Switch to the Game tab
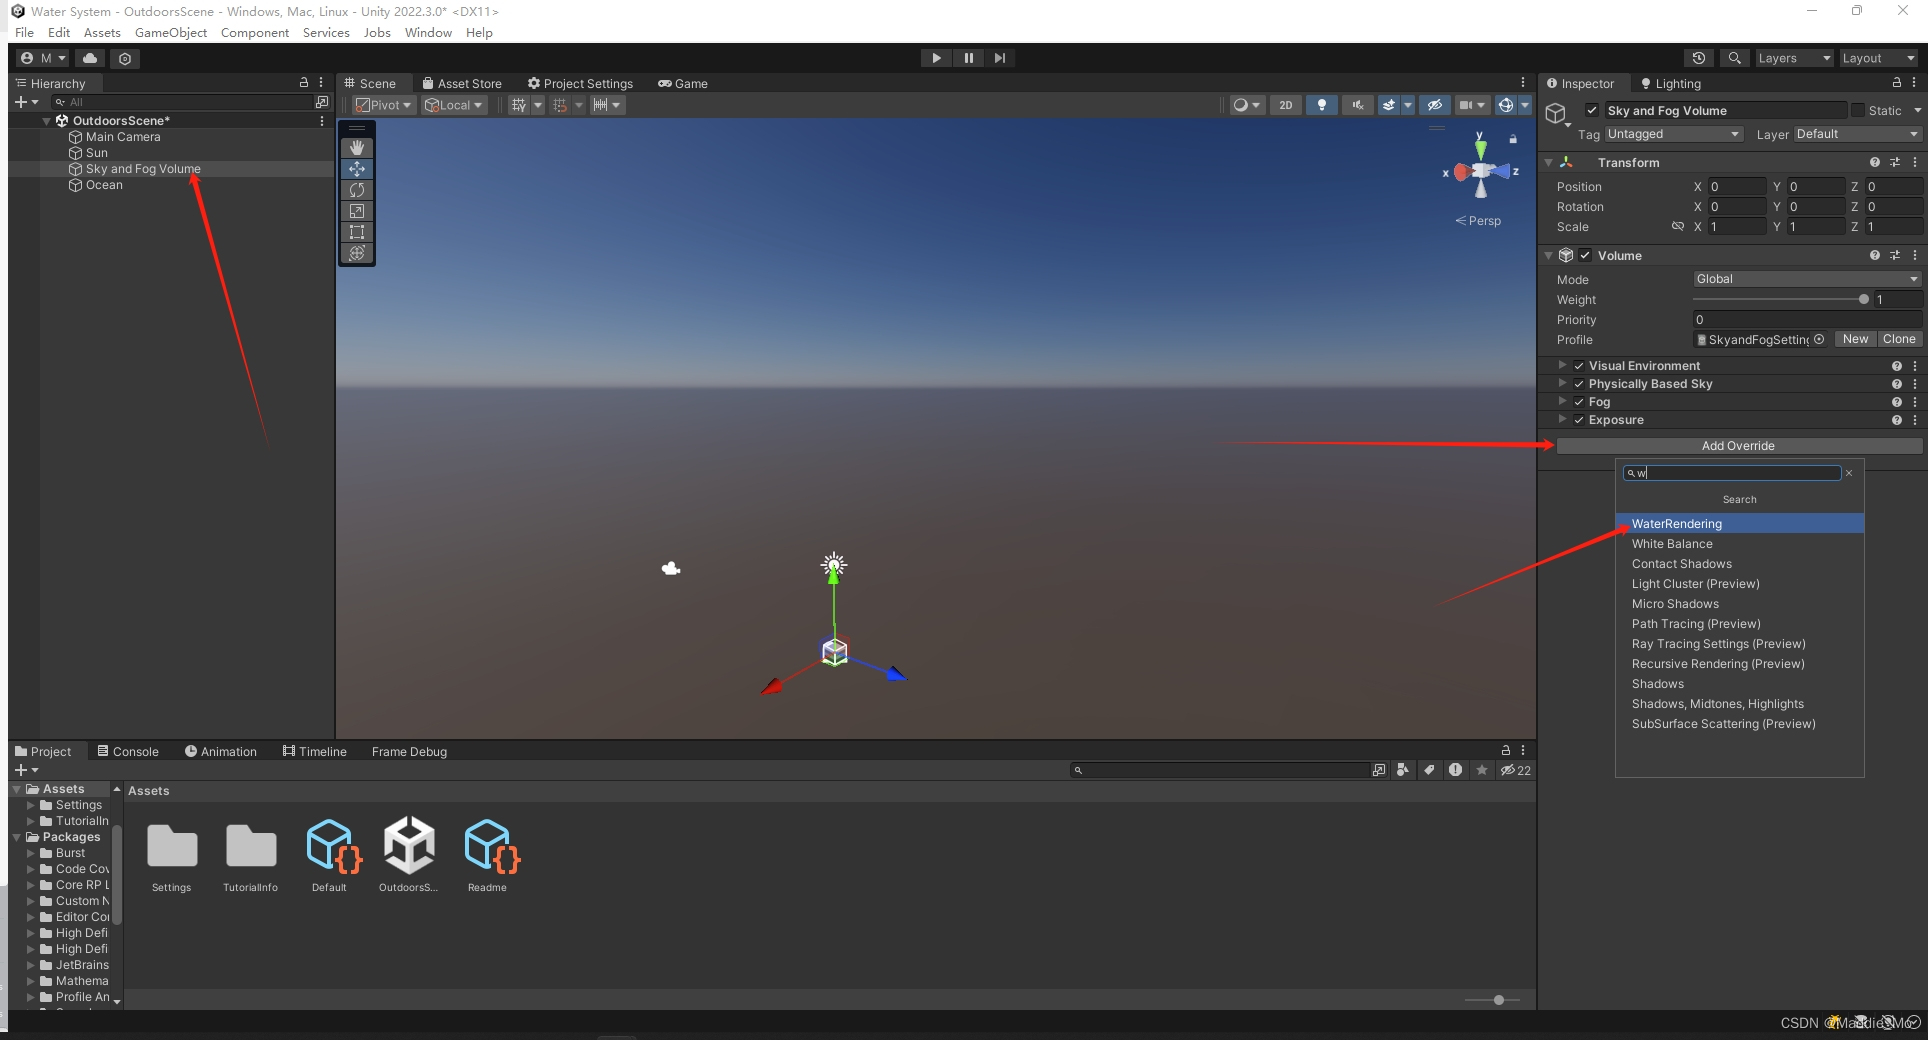Screen dimensions: 1928x1040 pos(683,84)
